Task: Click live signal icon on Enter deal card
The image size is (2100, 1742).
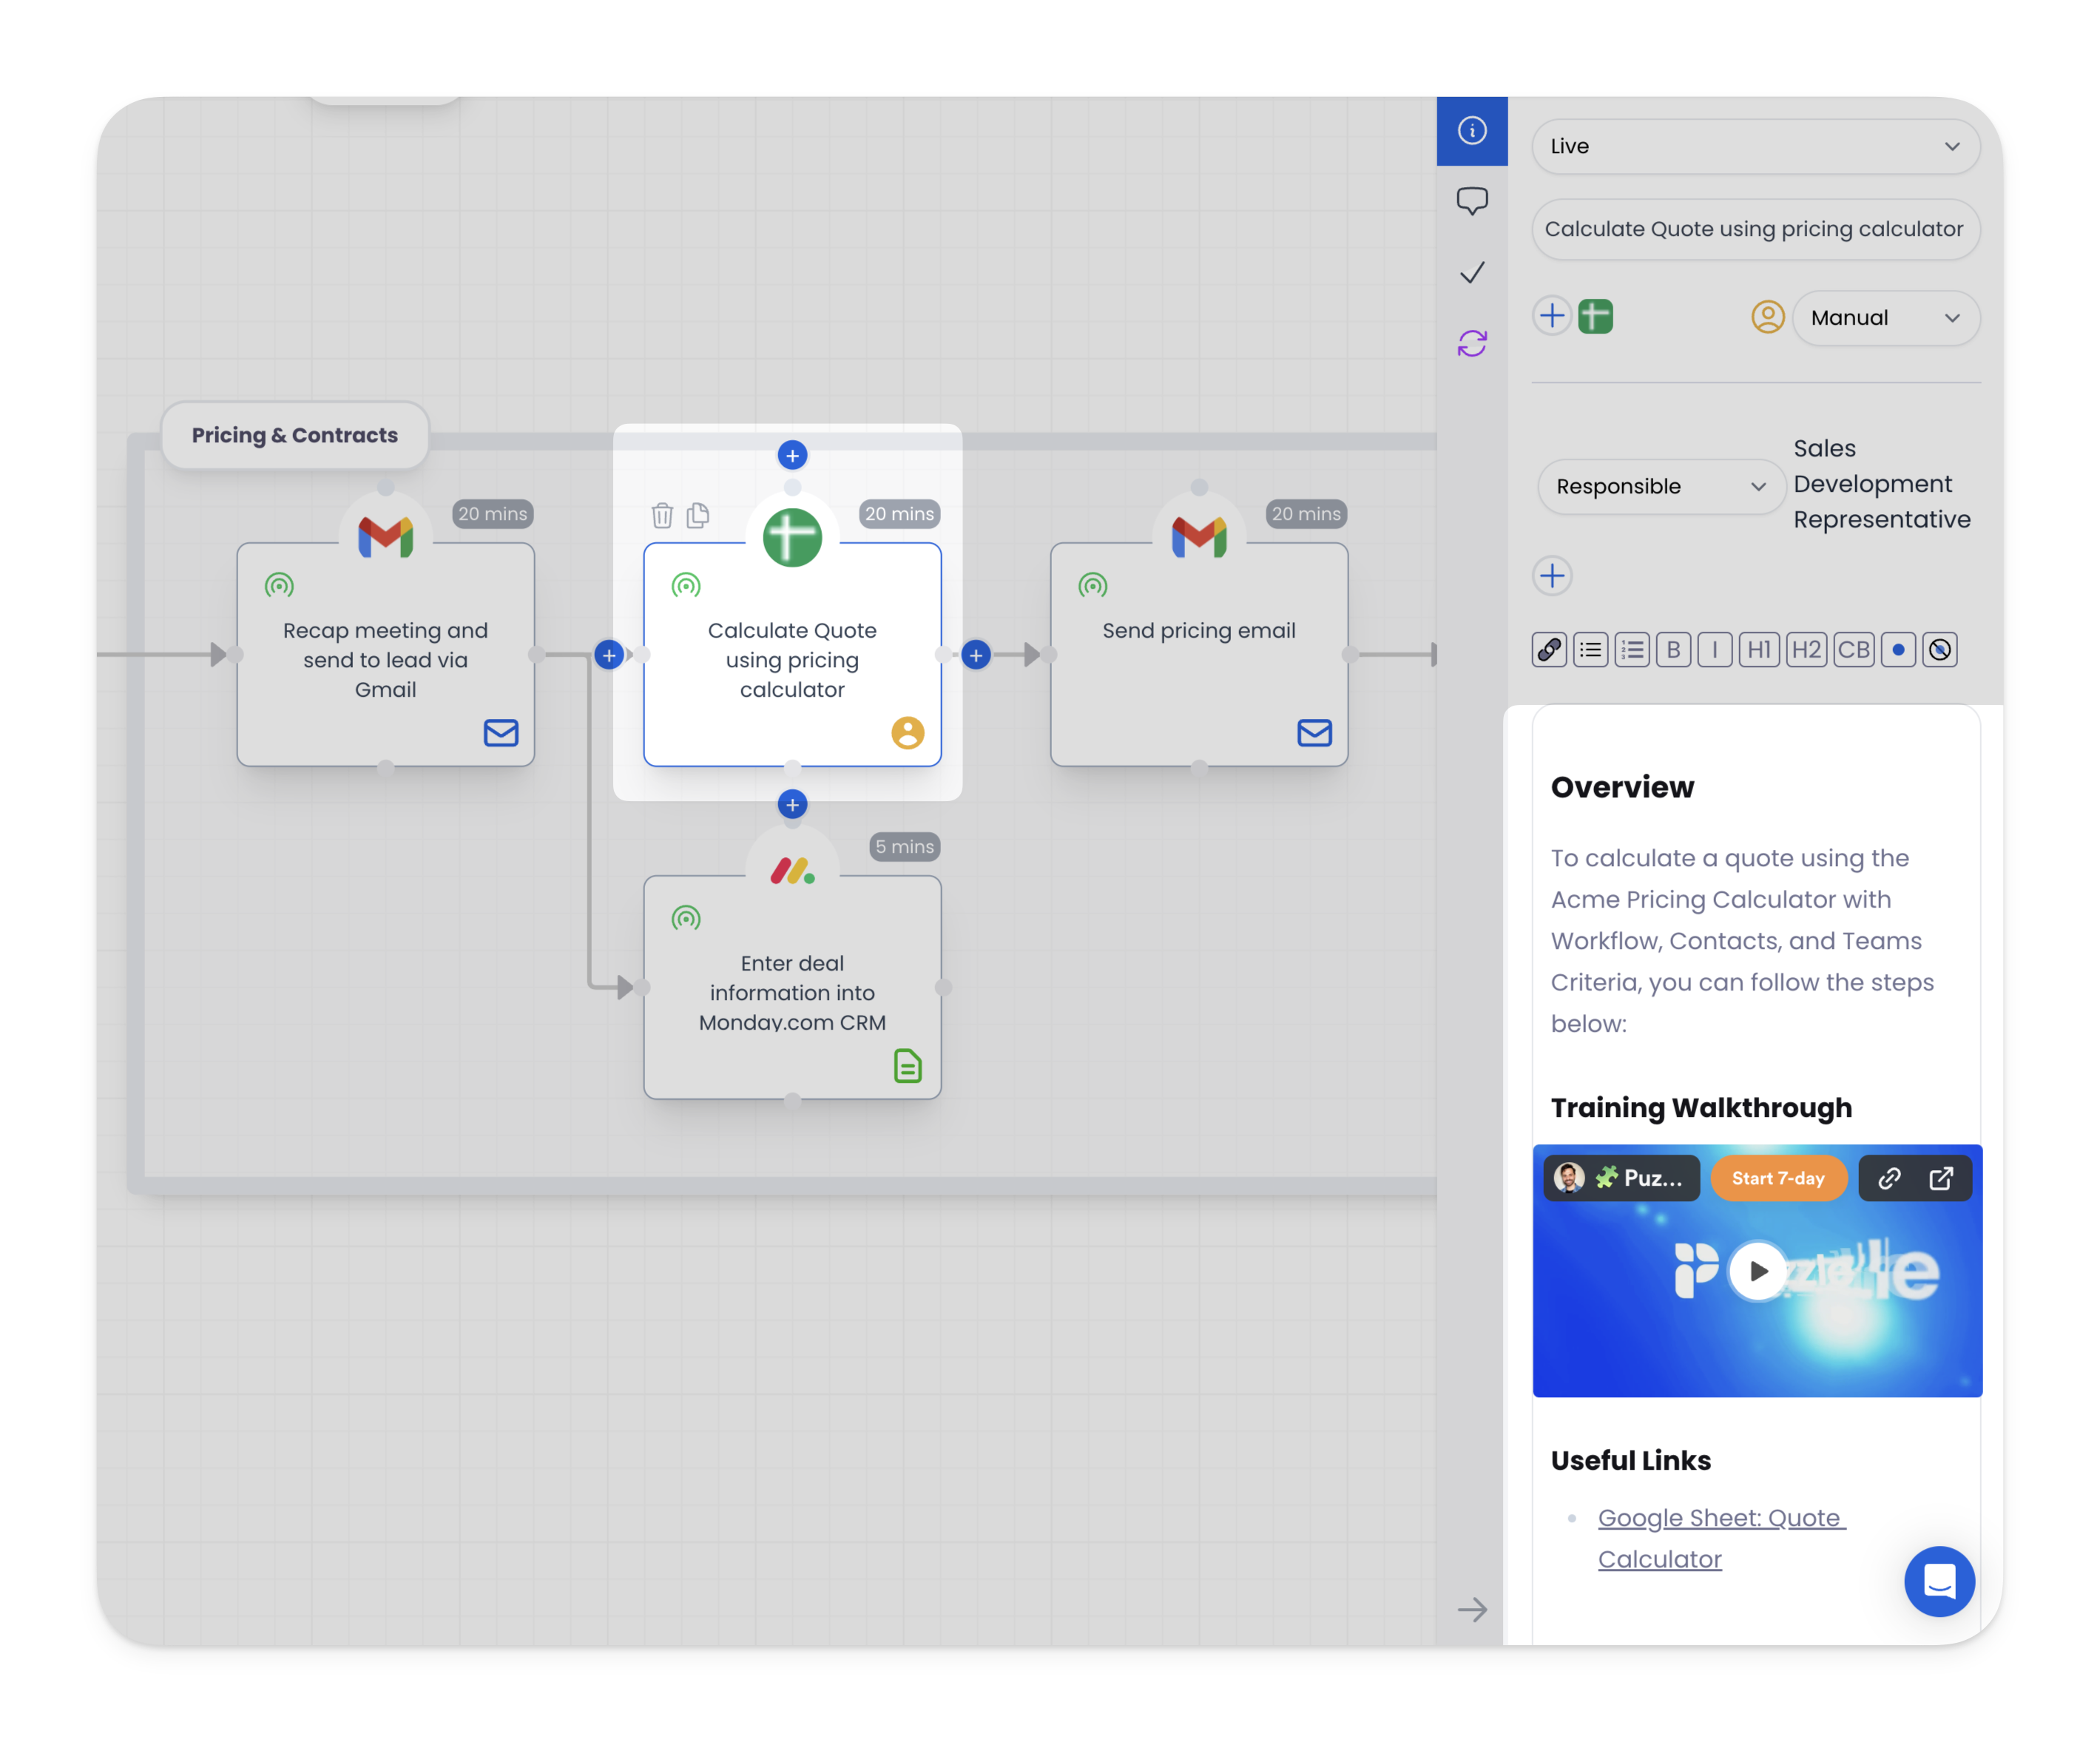Action: point(686,919)
